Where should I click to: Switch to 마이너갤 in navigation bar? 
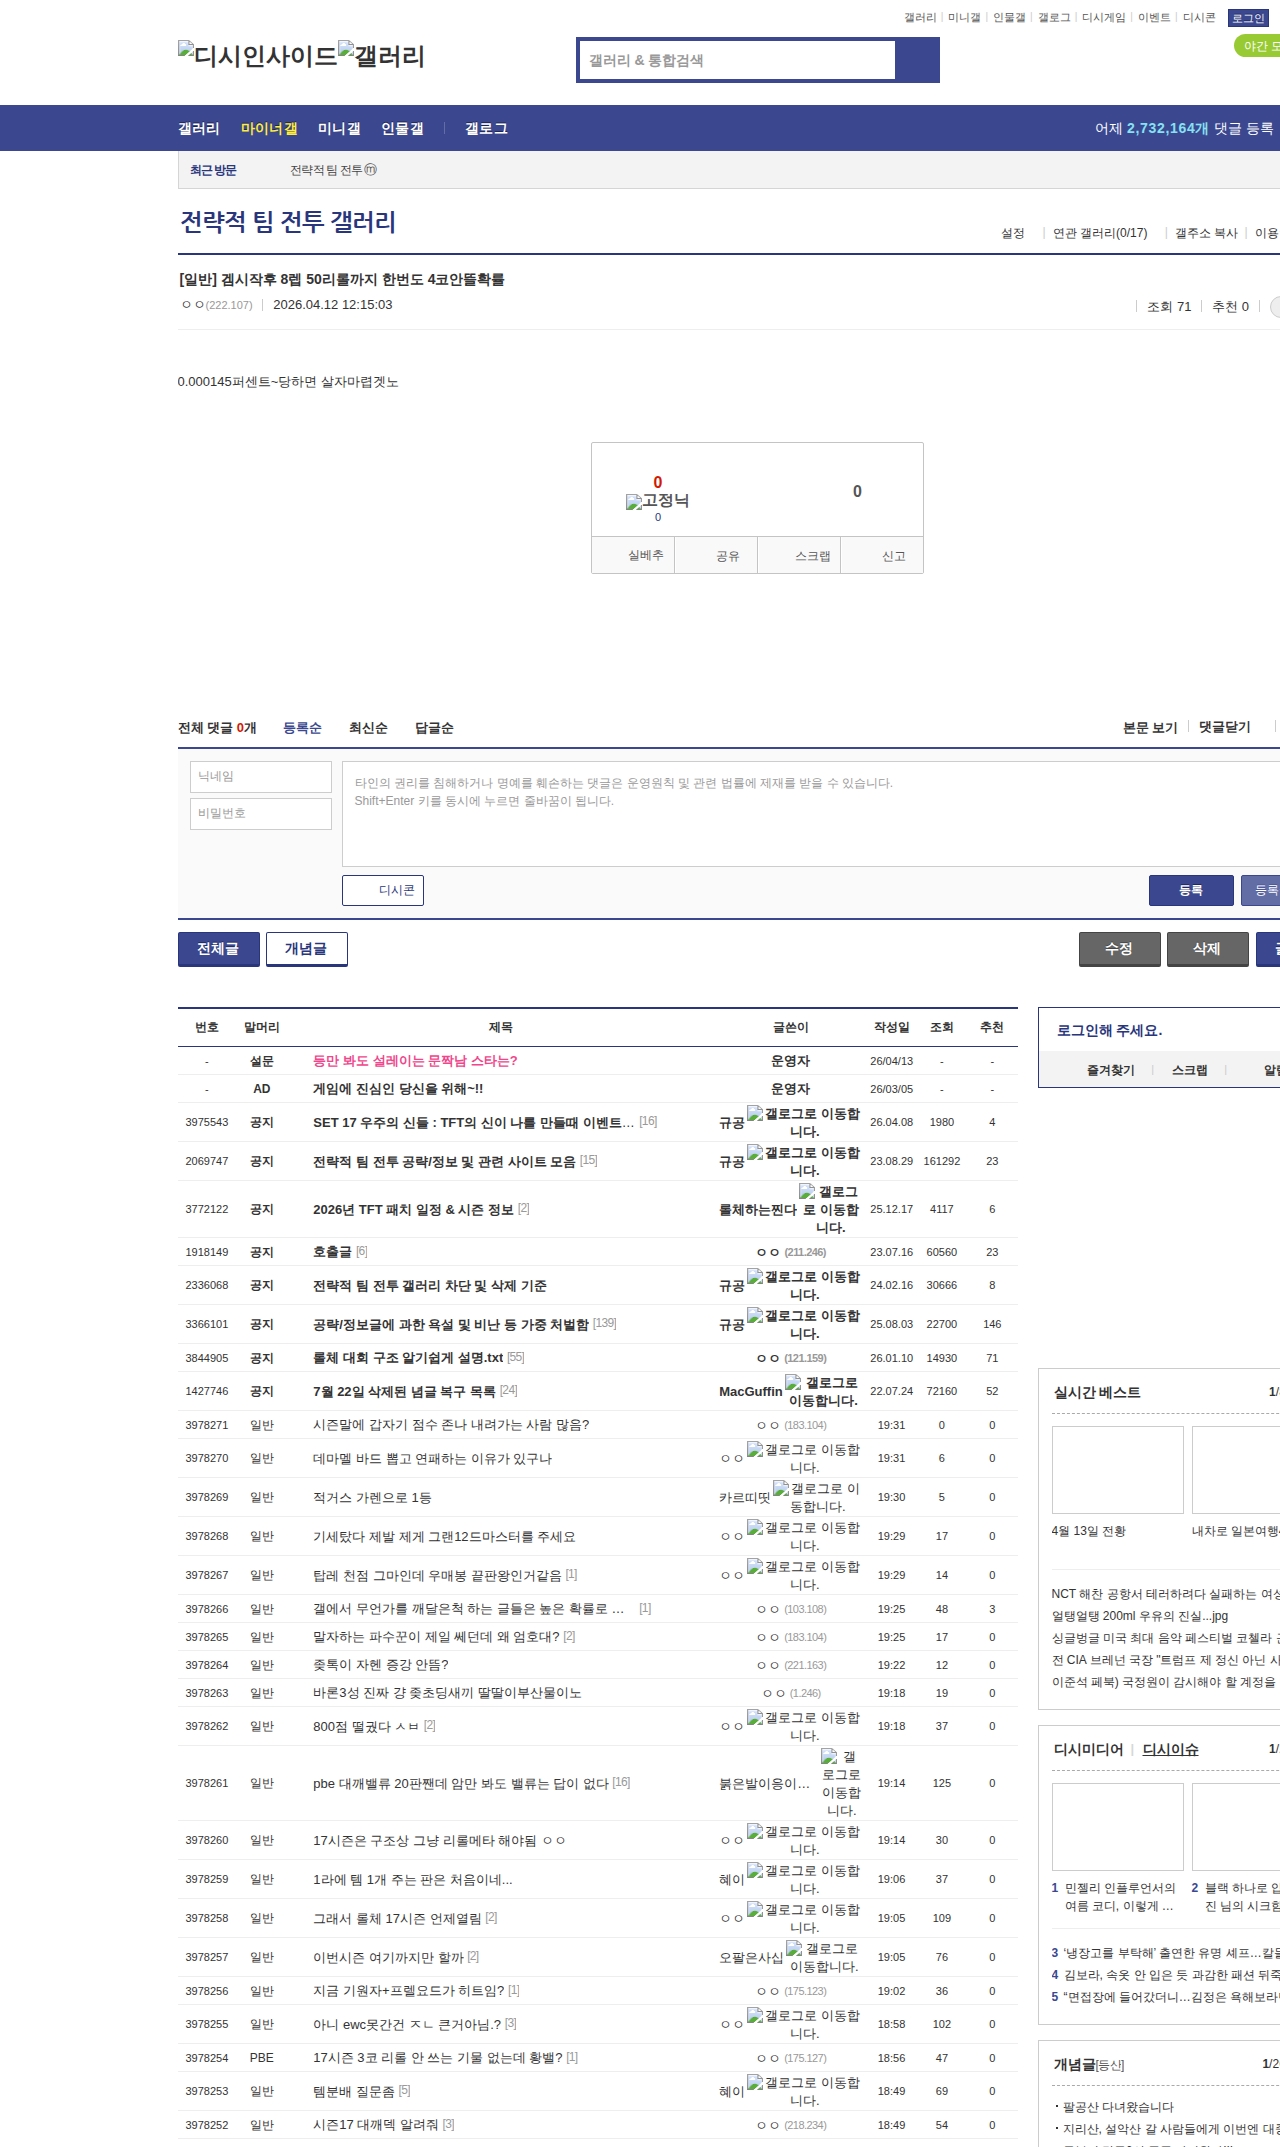pyautogui.click(x=269, y=128)
